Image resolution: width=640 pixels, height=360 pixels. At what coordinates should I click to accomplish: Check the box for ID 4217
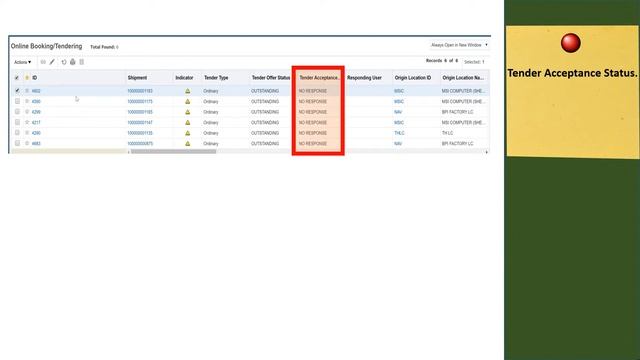click(17, 122)
